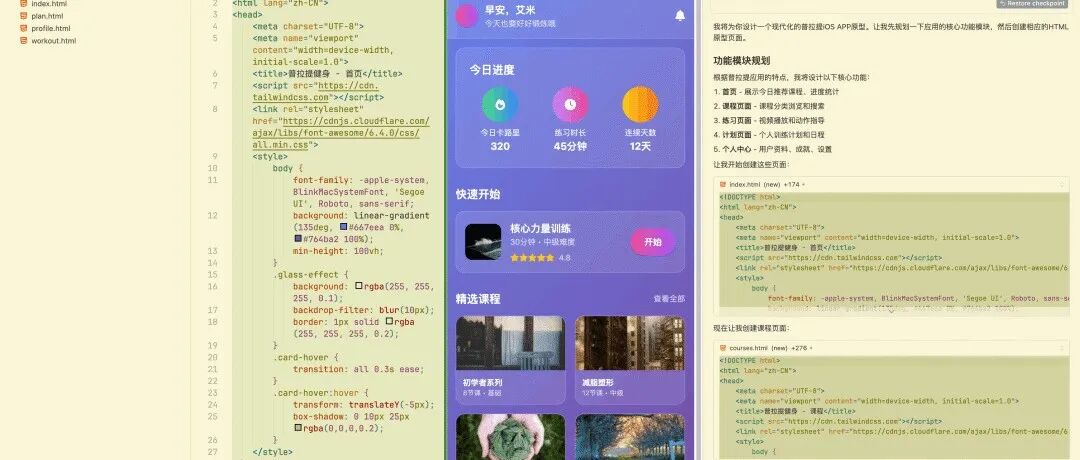Click the rgba(255, 255, 255, 0.1) background swatch
The image size is (1080, 460).
359,286
